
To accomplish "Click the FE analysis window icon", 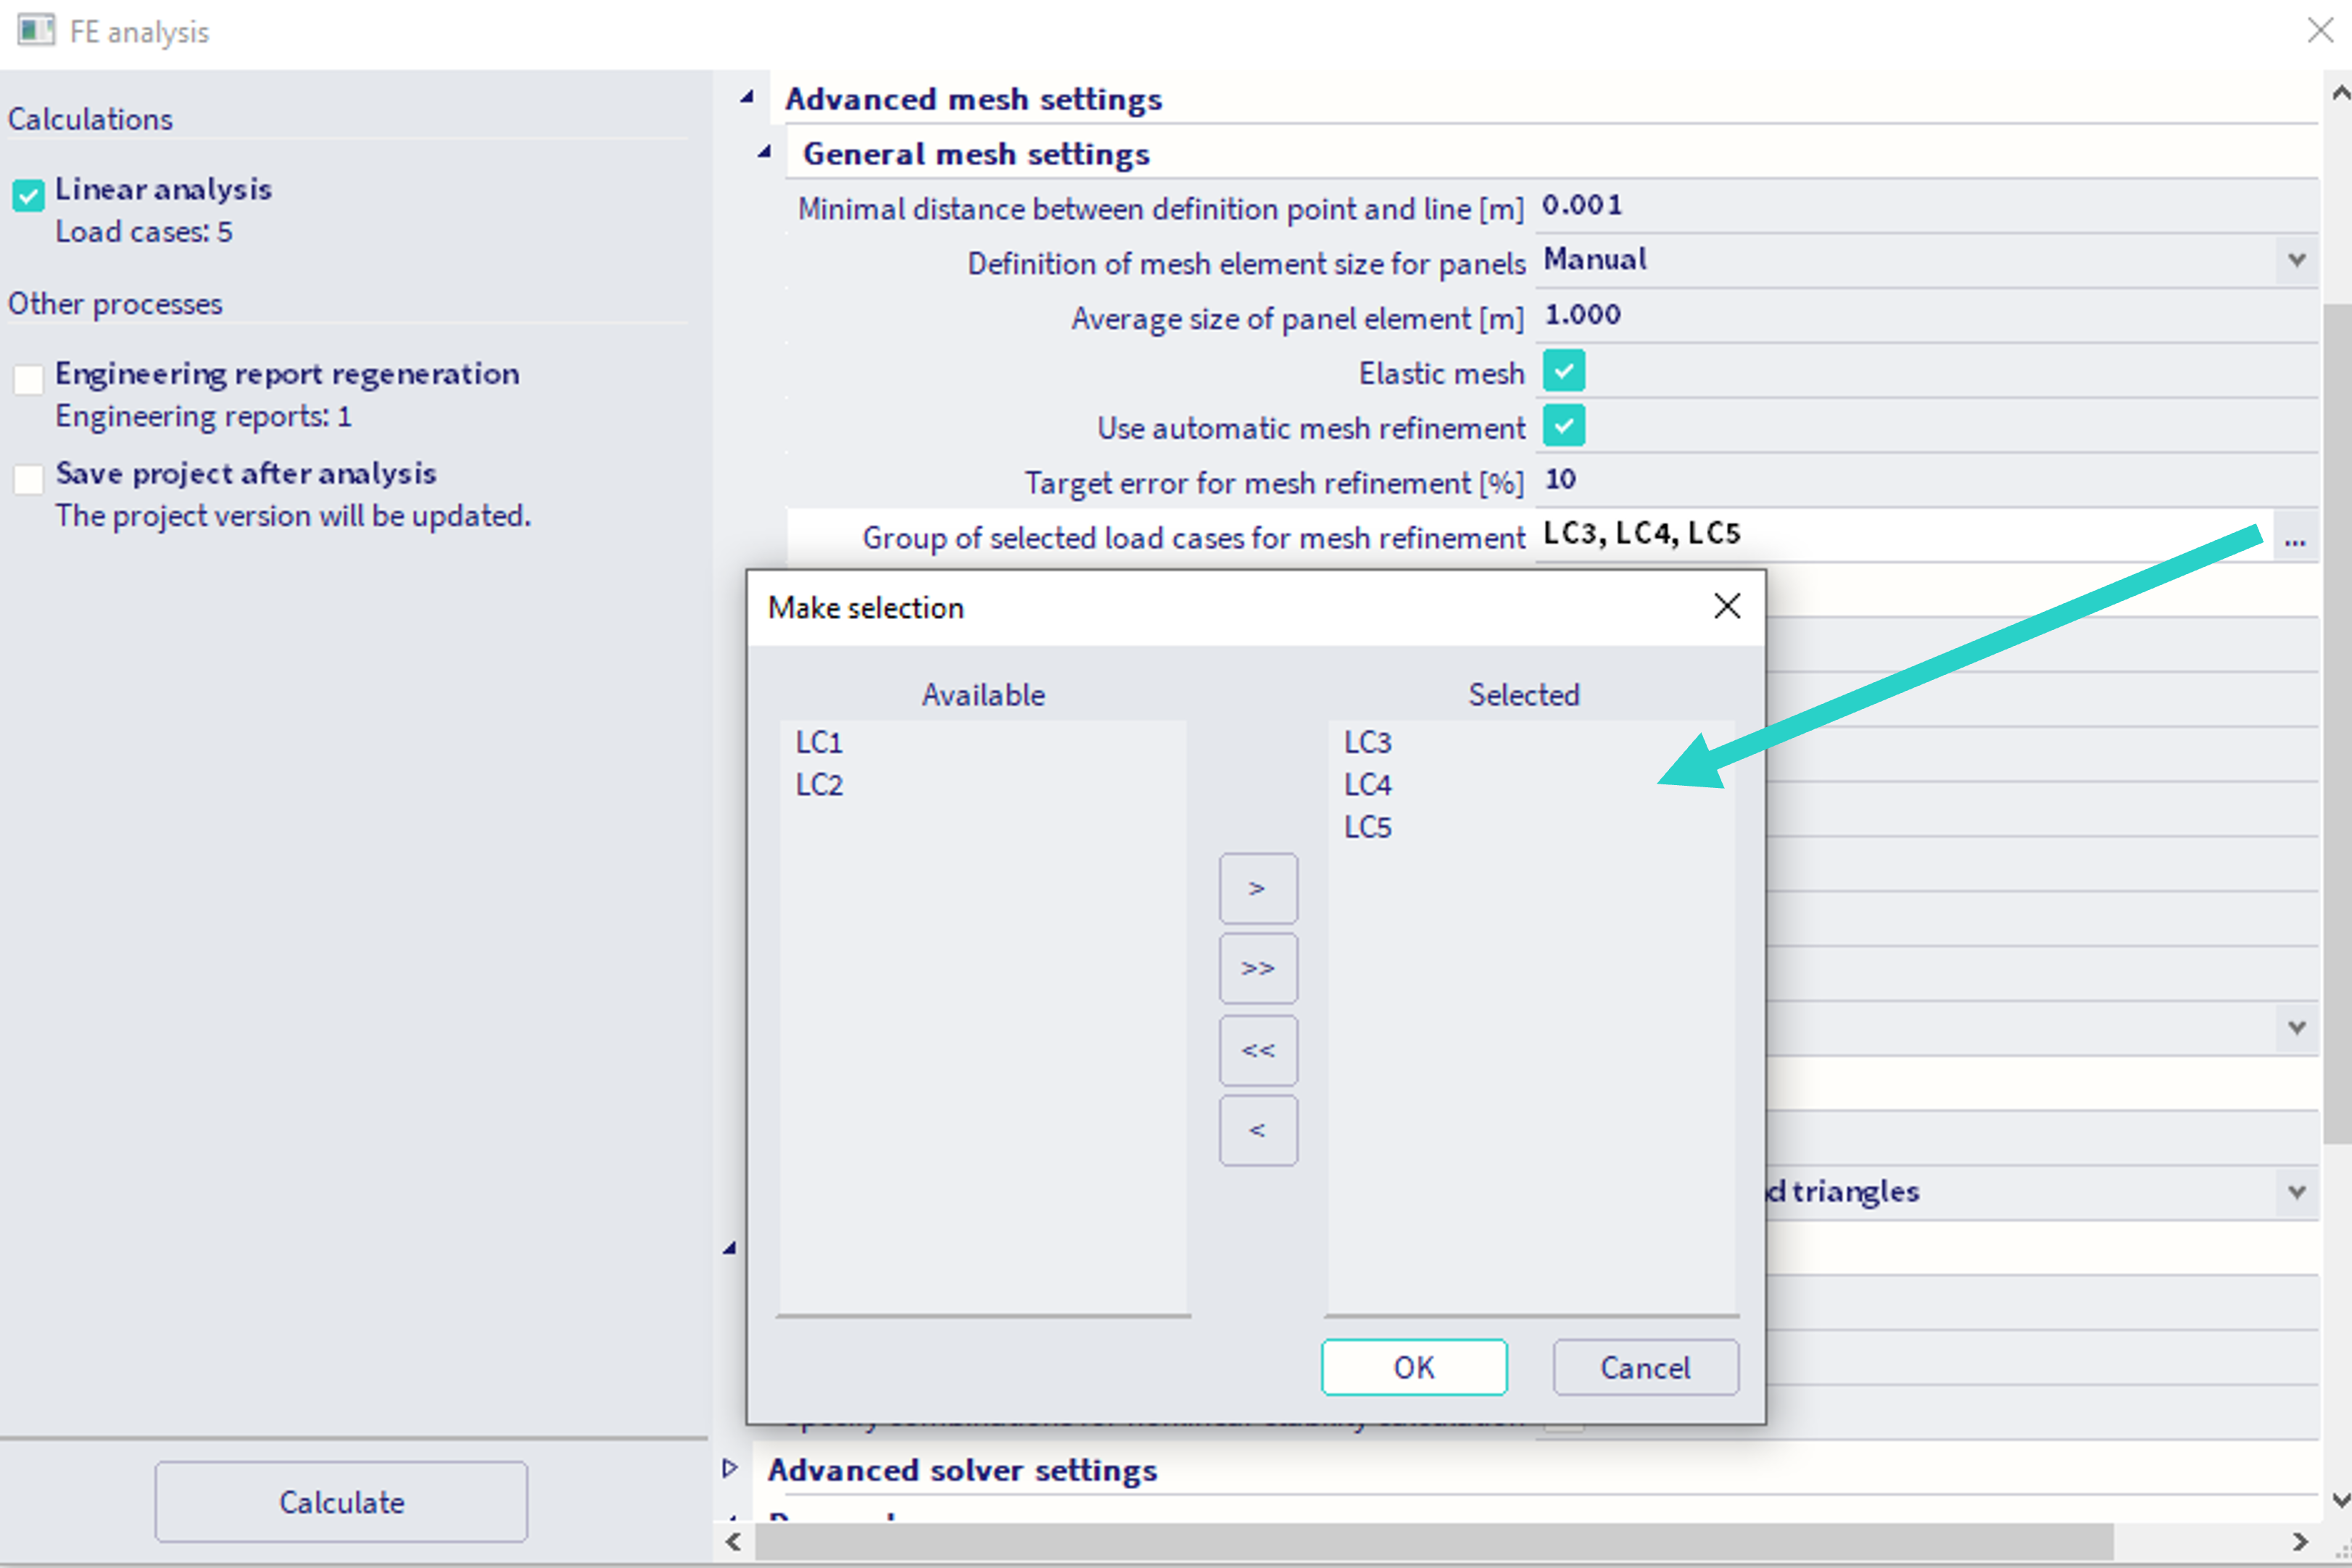I will tap(35, 30).
